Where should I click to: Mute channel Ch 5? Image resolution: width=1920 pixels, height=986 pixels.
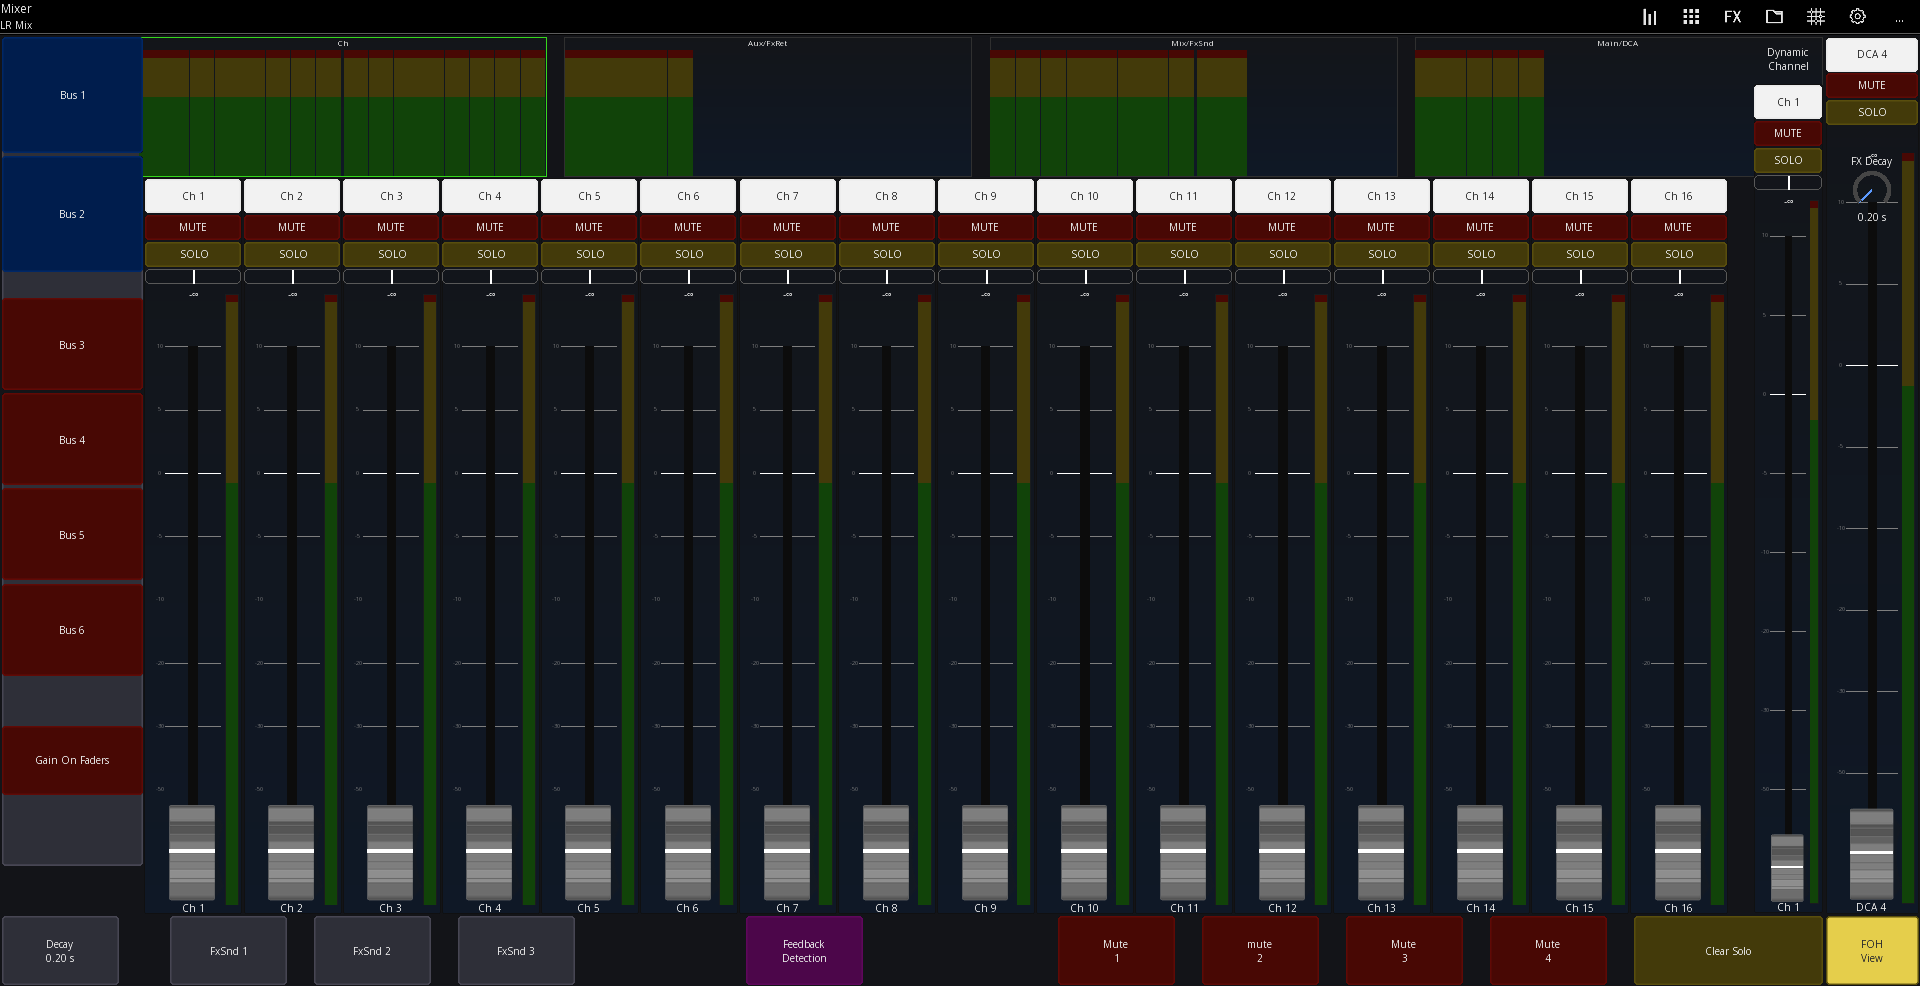point(589,227)
